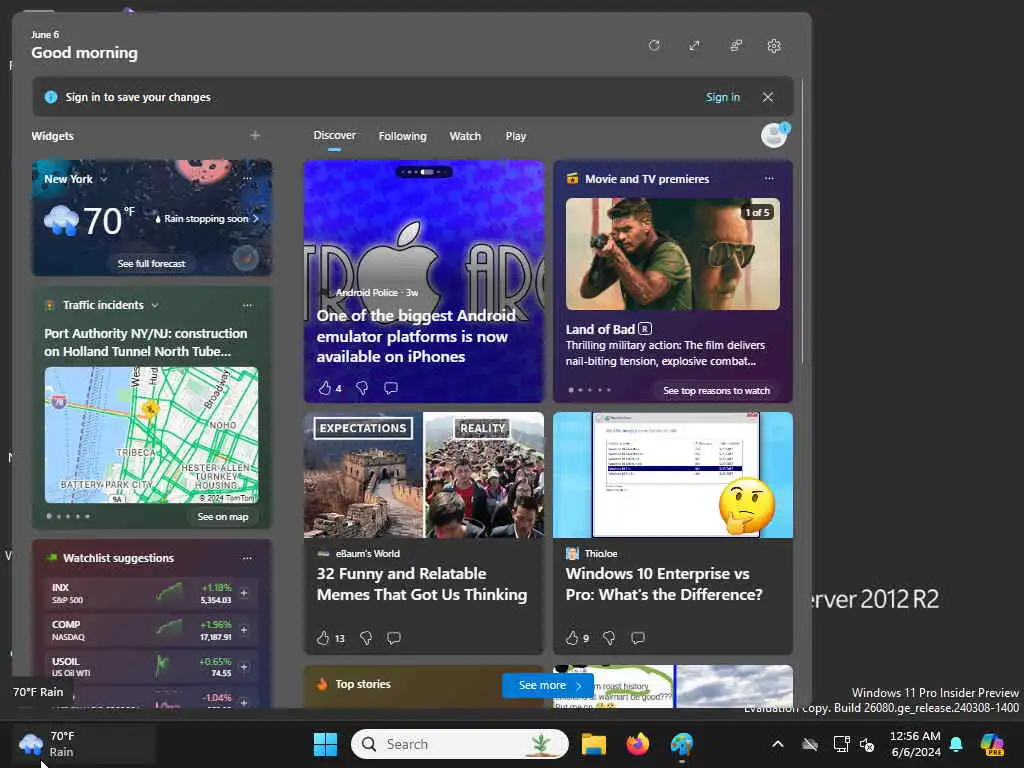The width and height of the screenshot is (1024, 768).
Task: Open the paint palette app in taskbar
Action: coord(681,744)
